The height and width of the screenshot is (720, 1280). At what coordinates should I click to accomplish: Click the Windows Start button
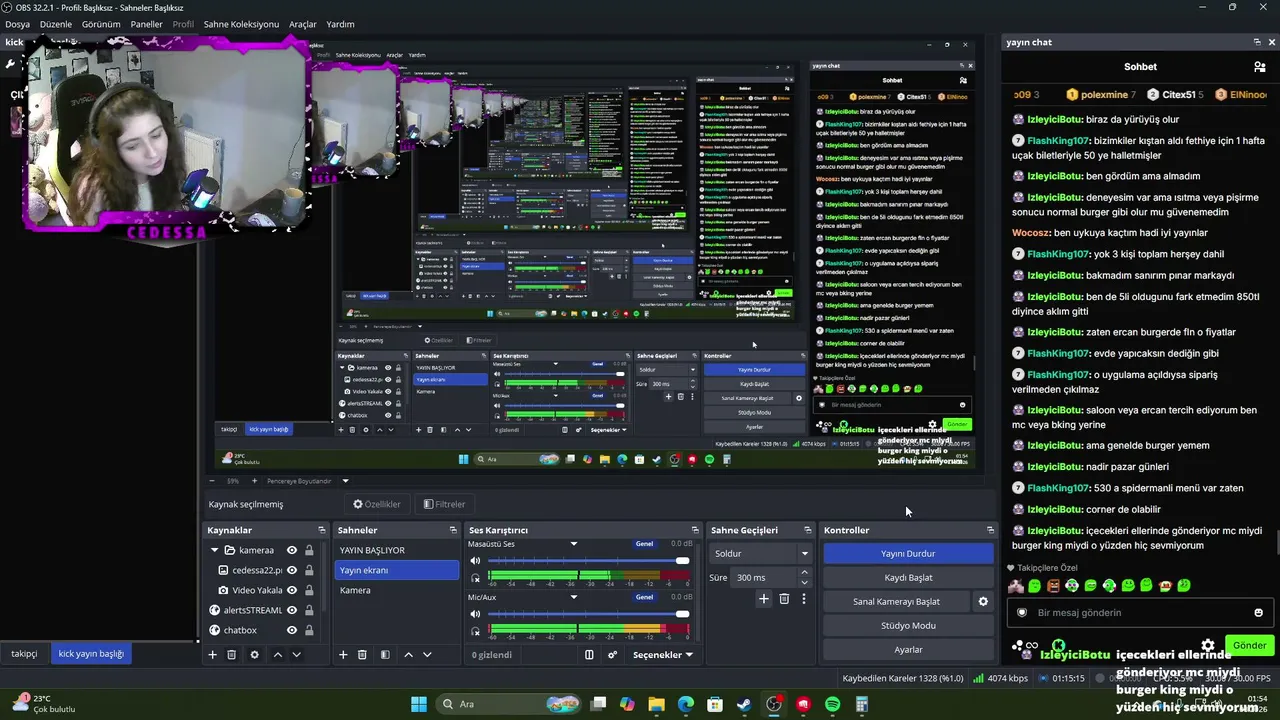coord(419,704)
